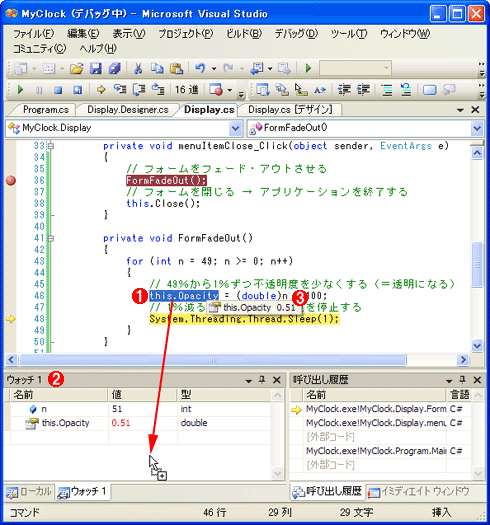
Task: Close the Call Stack panel
Action: point(477,380)
